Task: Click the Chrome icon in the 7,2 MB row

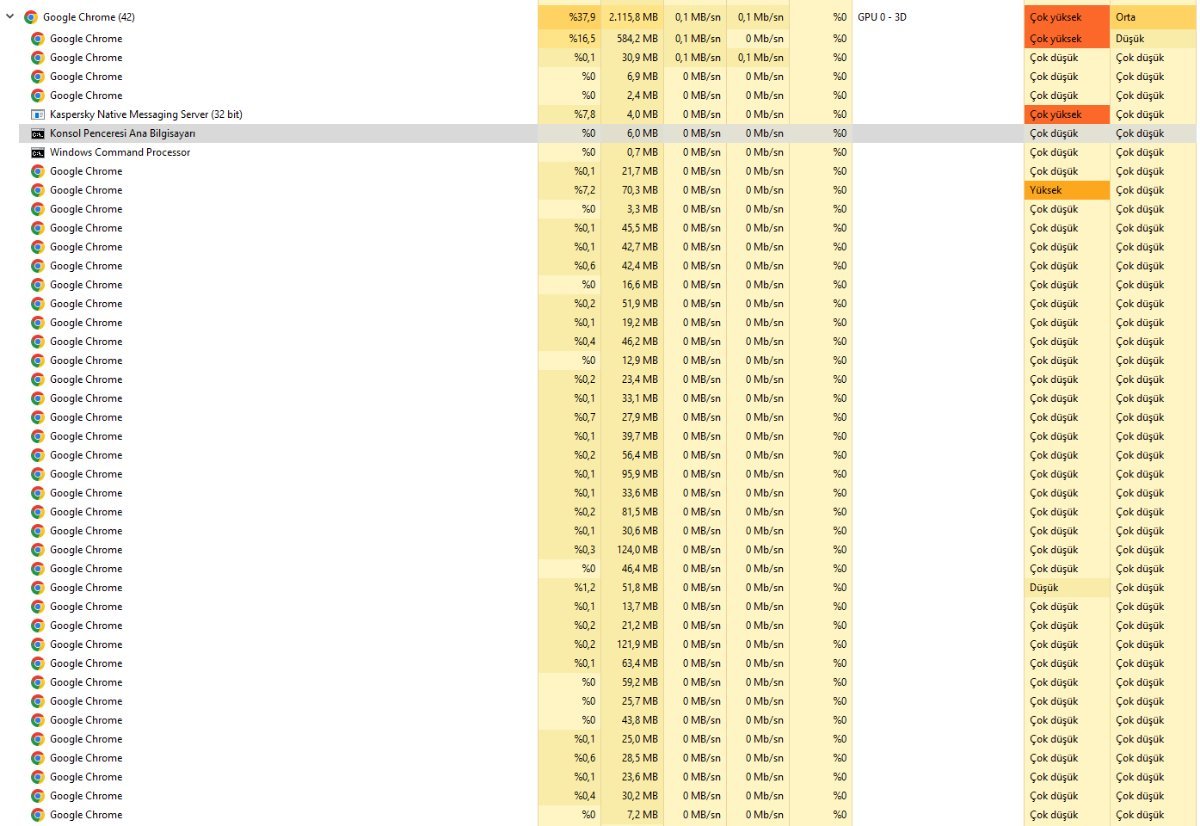Action: (x=38, y=815)
